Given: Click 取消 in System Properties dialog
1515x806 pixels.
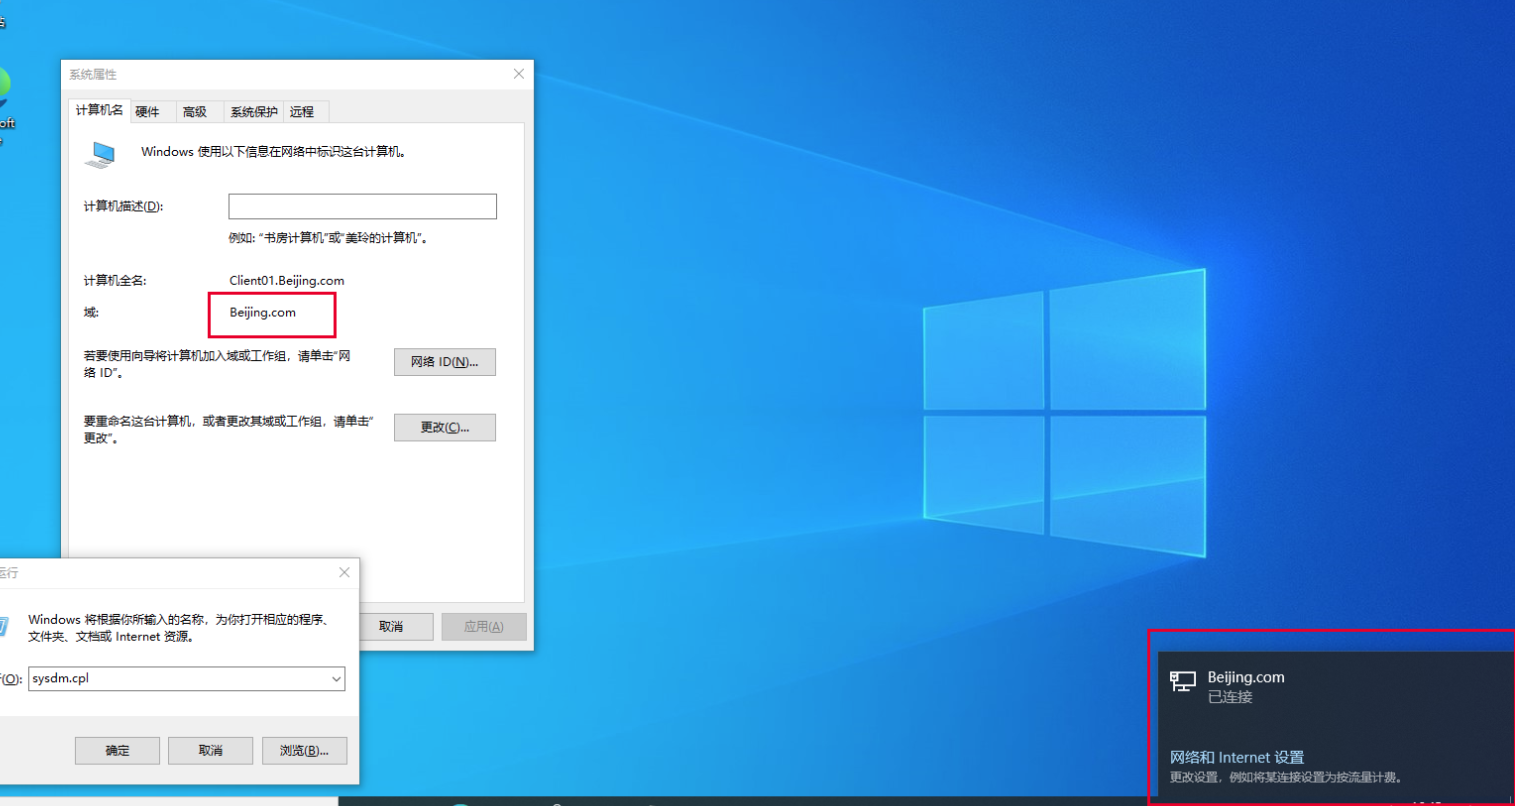Looking at the screenshot, I should tap(392, 627).
